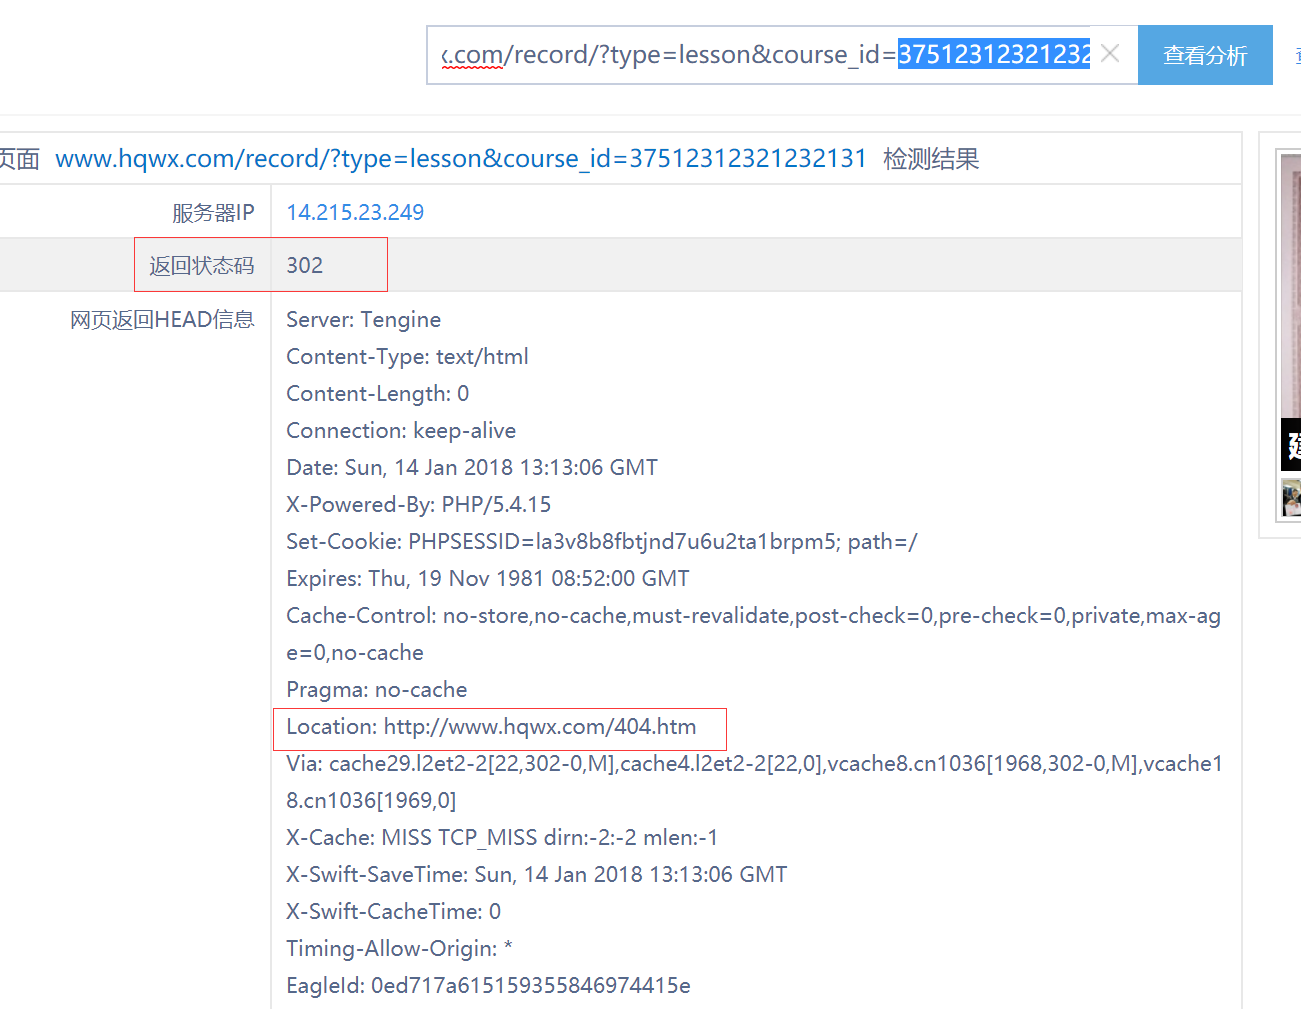The width and height of the screenshot is (1301, 1009).
Task: Open the server IP 14.215.23.249 link
Action: pos(355,212)
